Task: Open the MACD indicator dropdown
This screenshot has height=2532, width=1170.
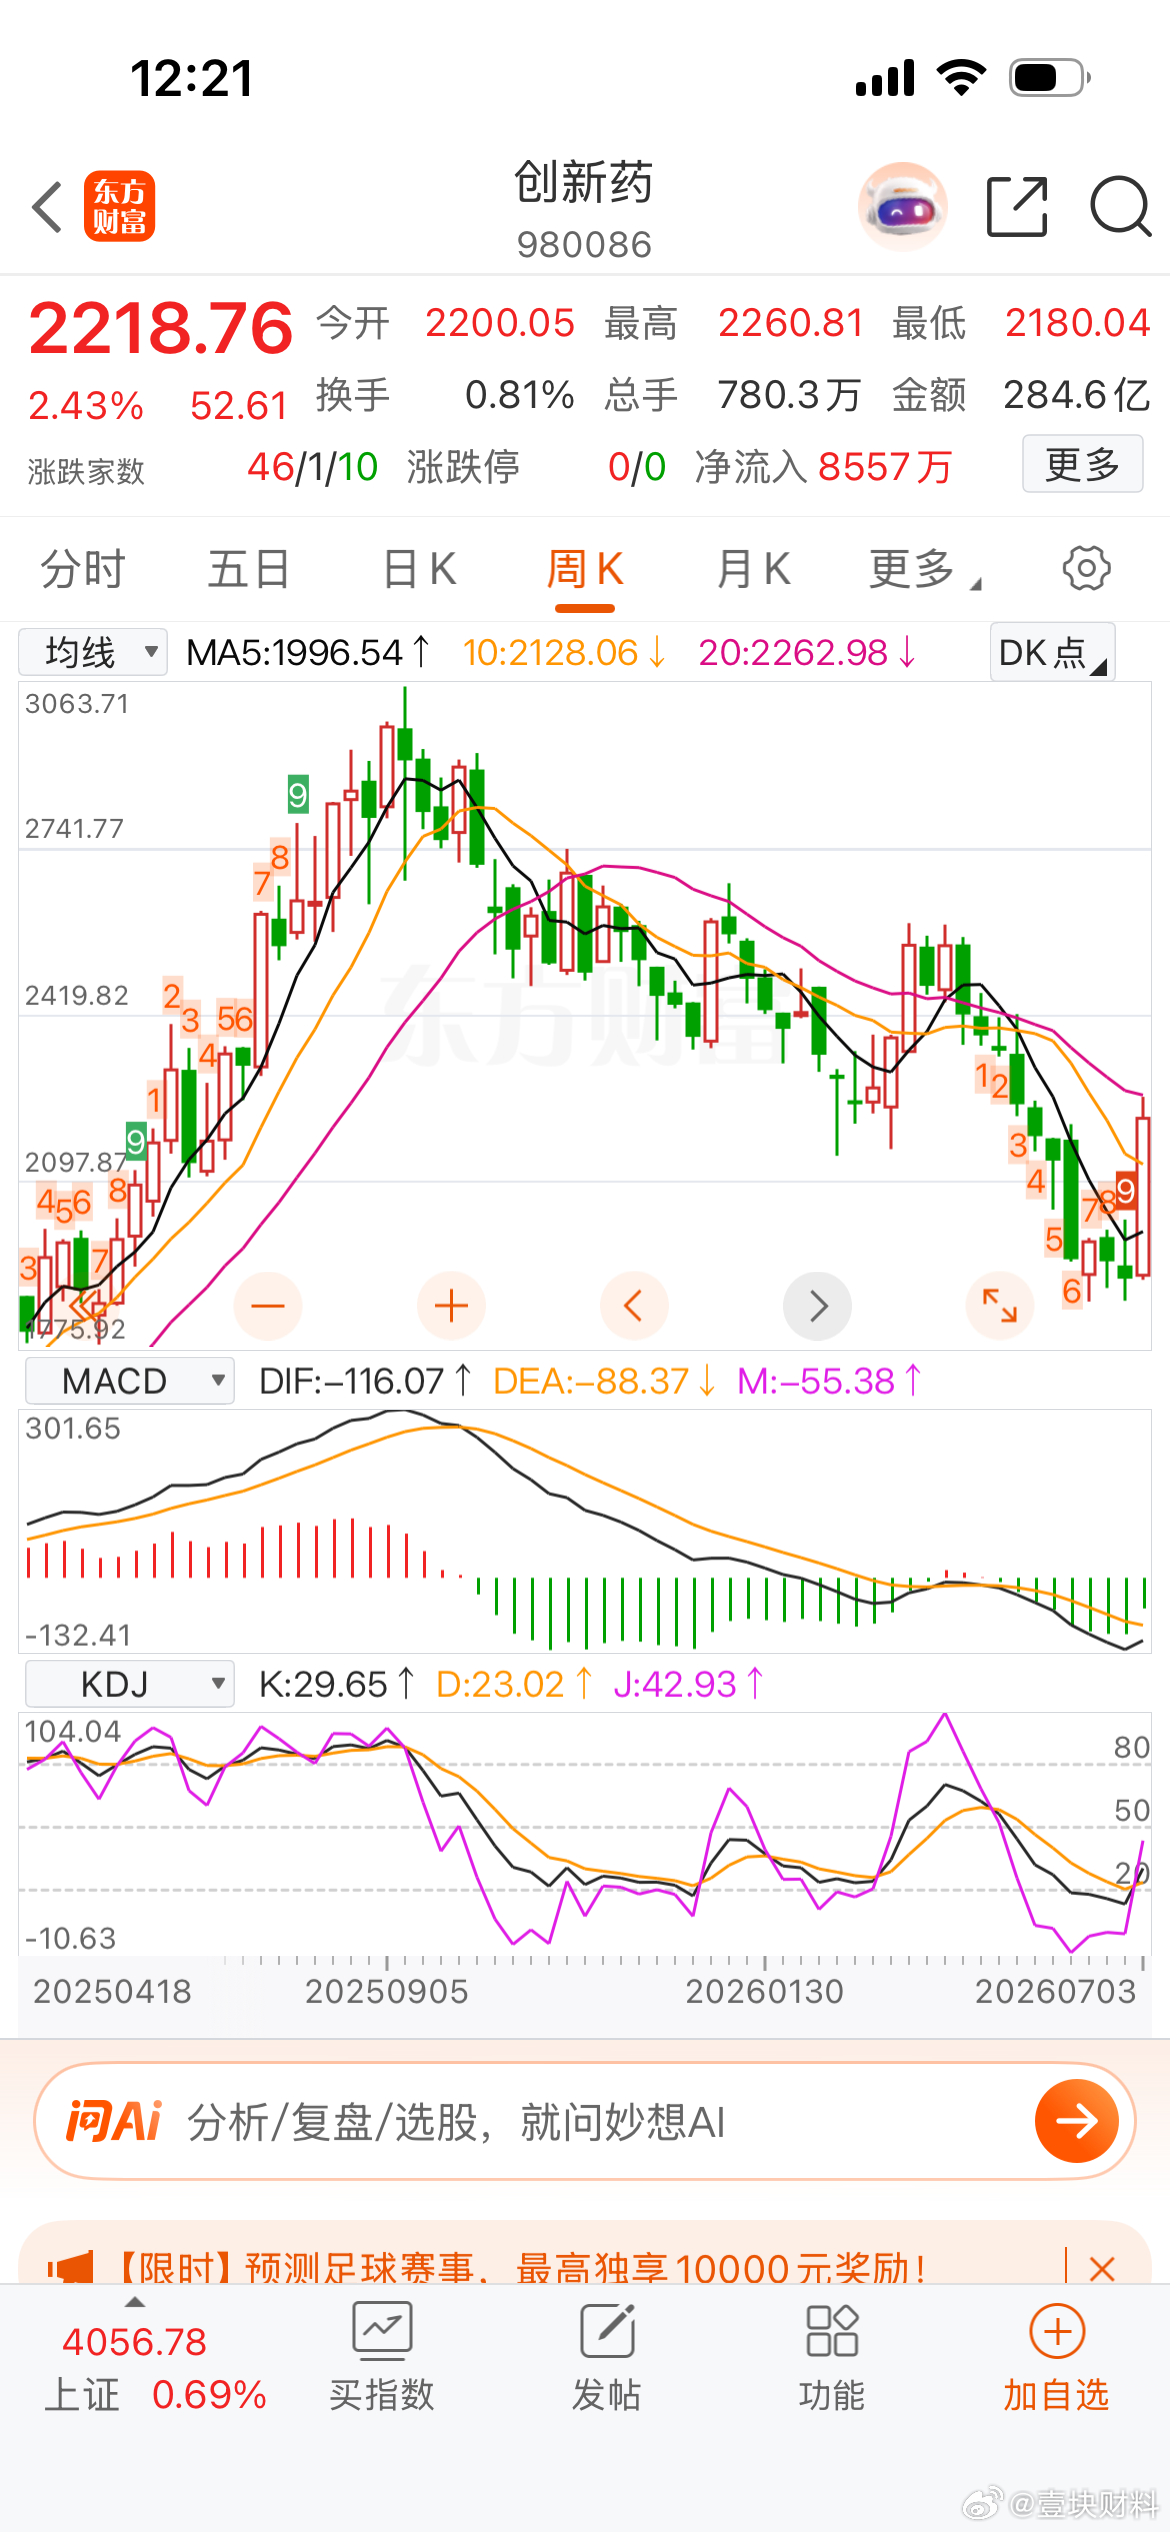Action: coord(130,1381)
